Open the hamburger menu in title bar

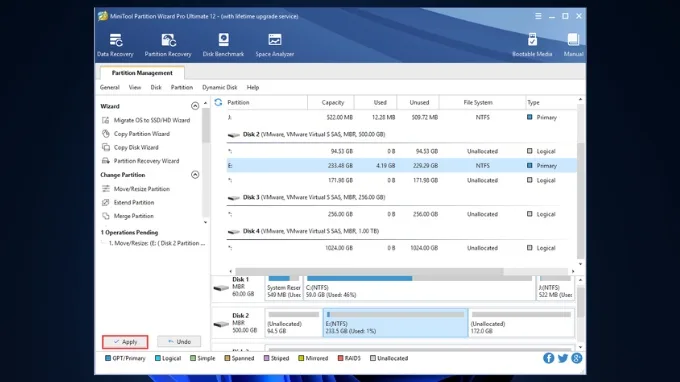pos(538,16)
